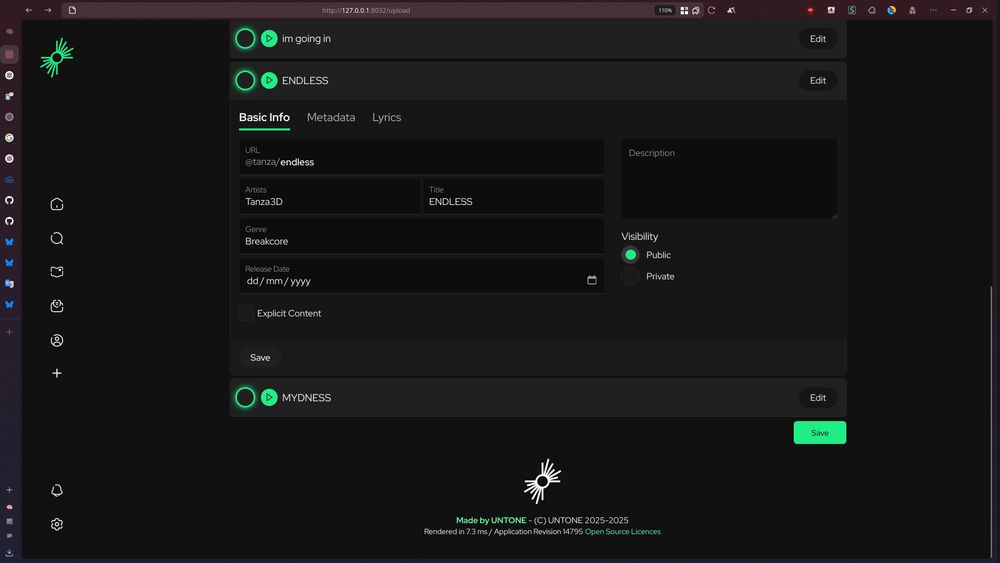The width and height of the screenshot is (1000, 563).
Task: Click the Description text area
Action: pyautogui.click(x=729, y=179)
